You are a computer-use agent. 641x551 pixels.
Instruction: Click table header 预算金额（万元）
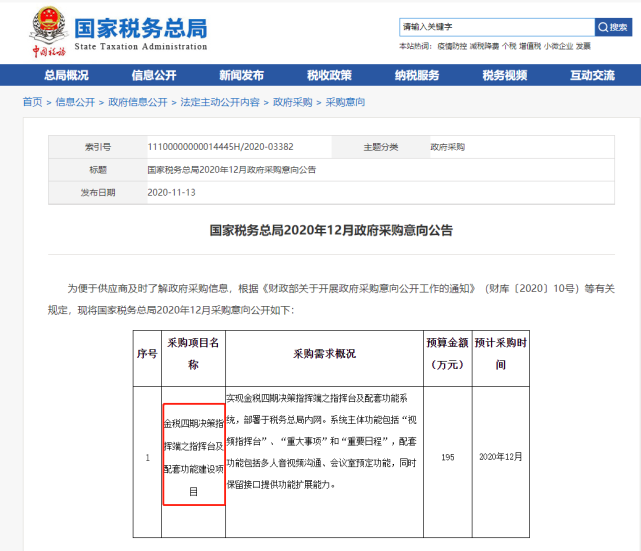coord(448,354)
